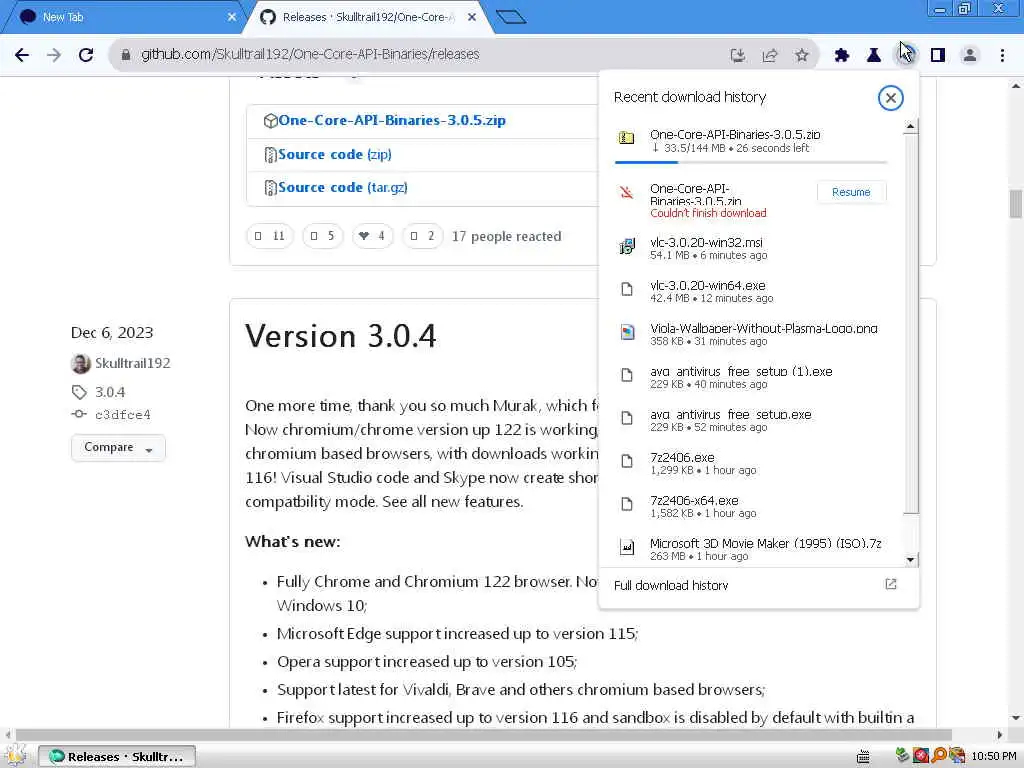The image size is (1024, 768).
Task: Click the taskbar clock 10:50 PM
Action: coord(993,756)
